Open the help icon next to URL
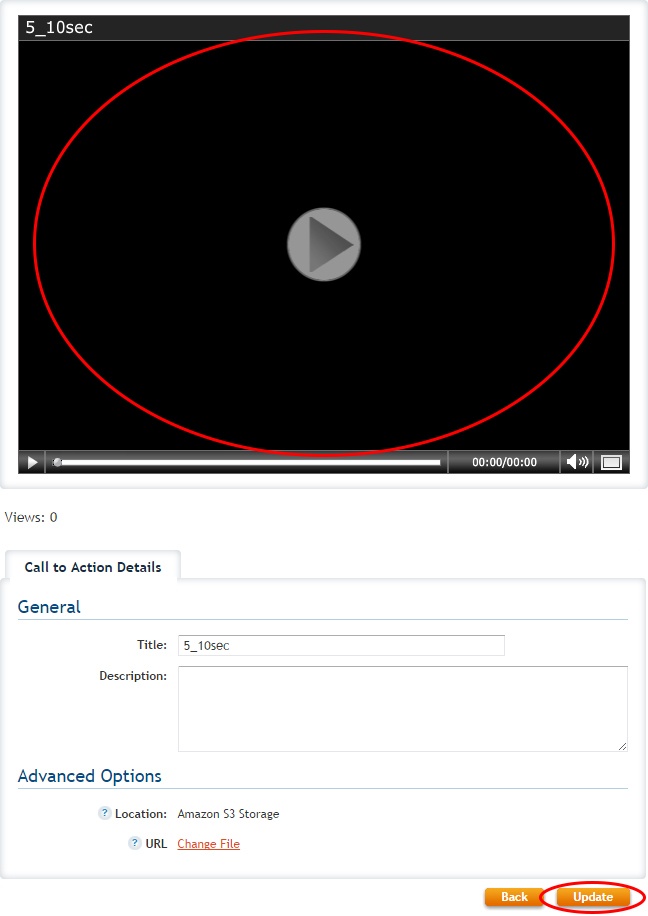This screenshot has height=916, width=648. (135, 843)
